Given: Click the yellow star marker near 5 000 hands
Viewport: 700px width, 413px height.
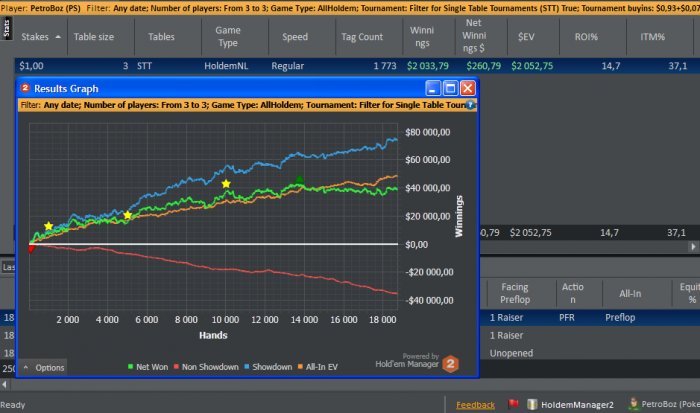Looking at the screenshot, I should (128, 216).
